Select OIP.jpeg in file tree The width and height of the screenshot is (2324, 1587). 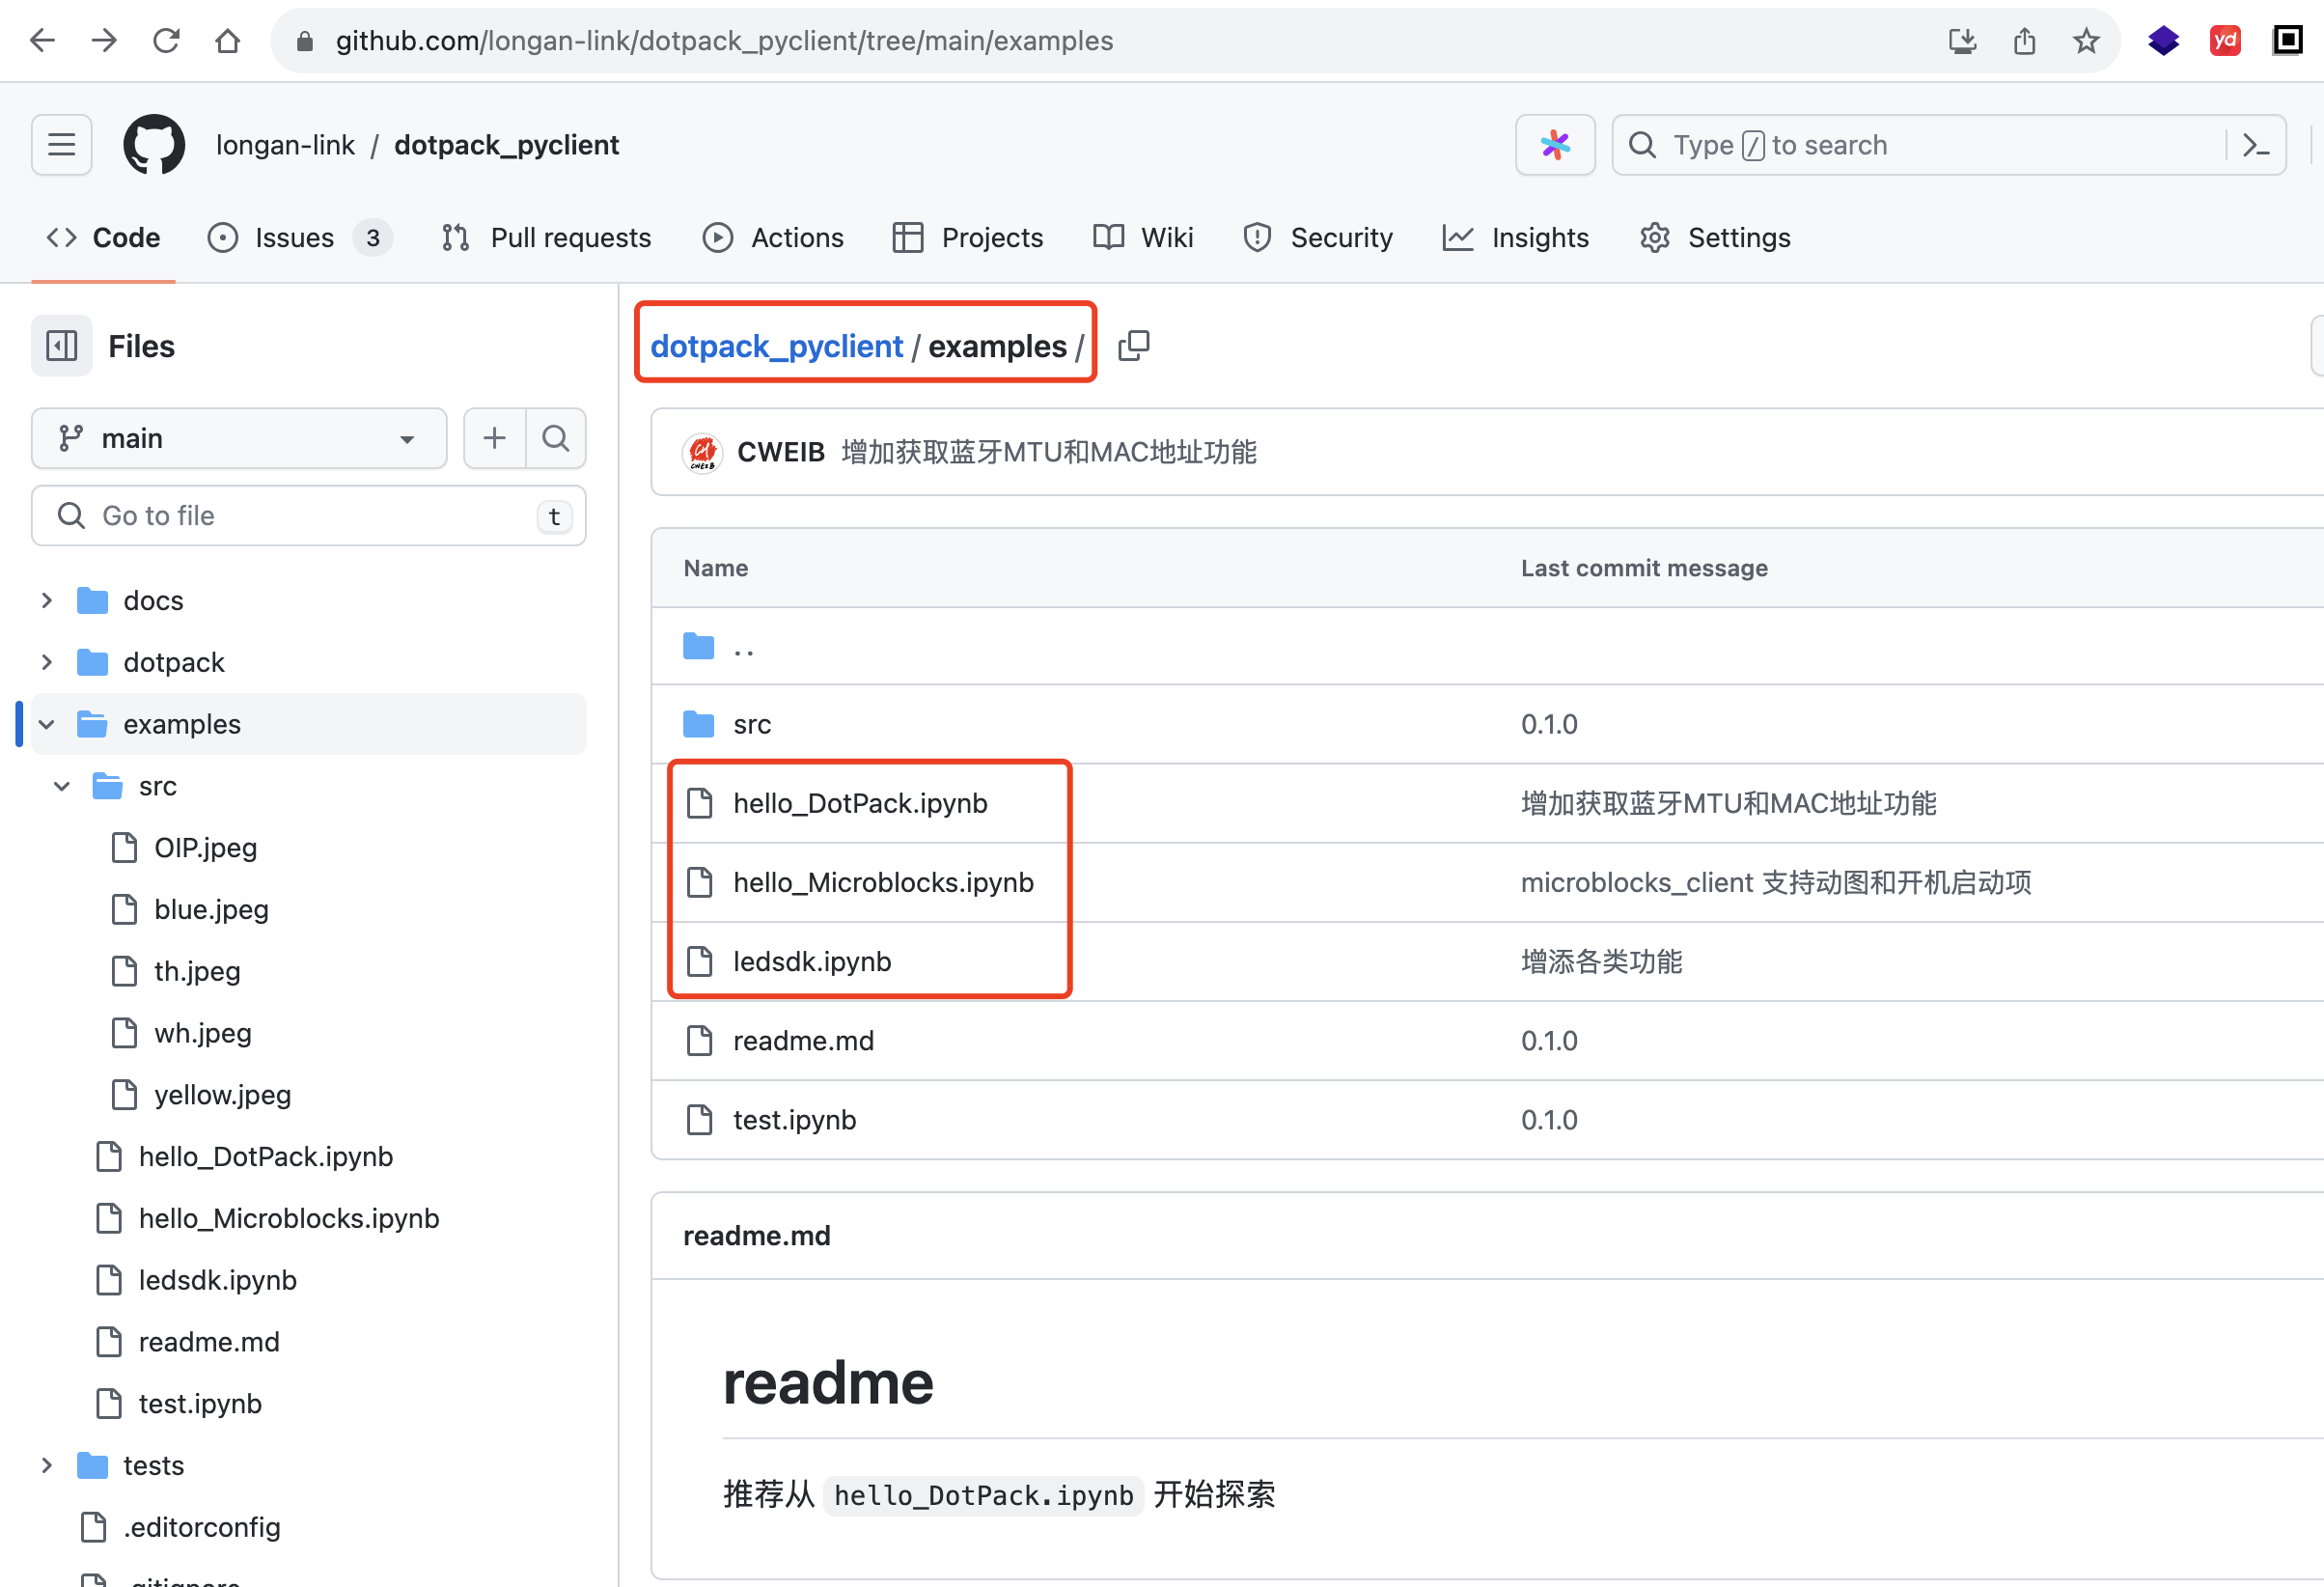pos(205,848)
